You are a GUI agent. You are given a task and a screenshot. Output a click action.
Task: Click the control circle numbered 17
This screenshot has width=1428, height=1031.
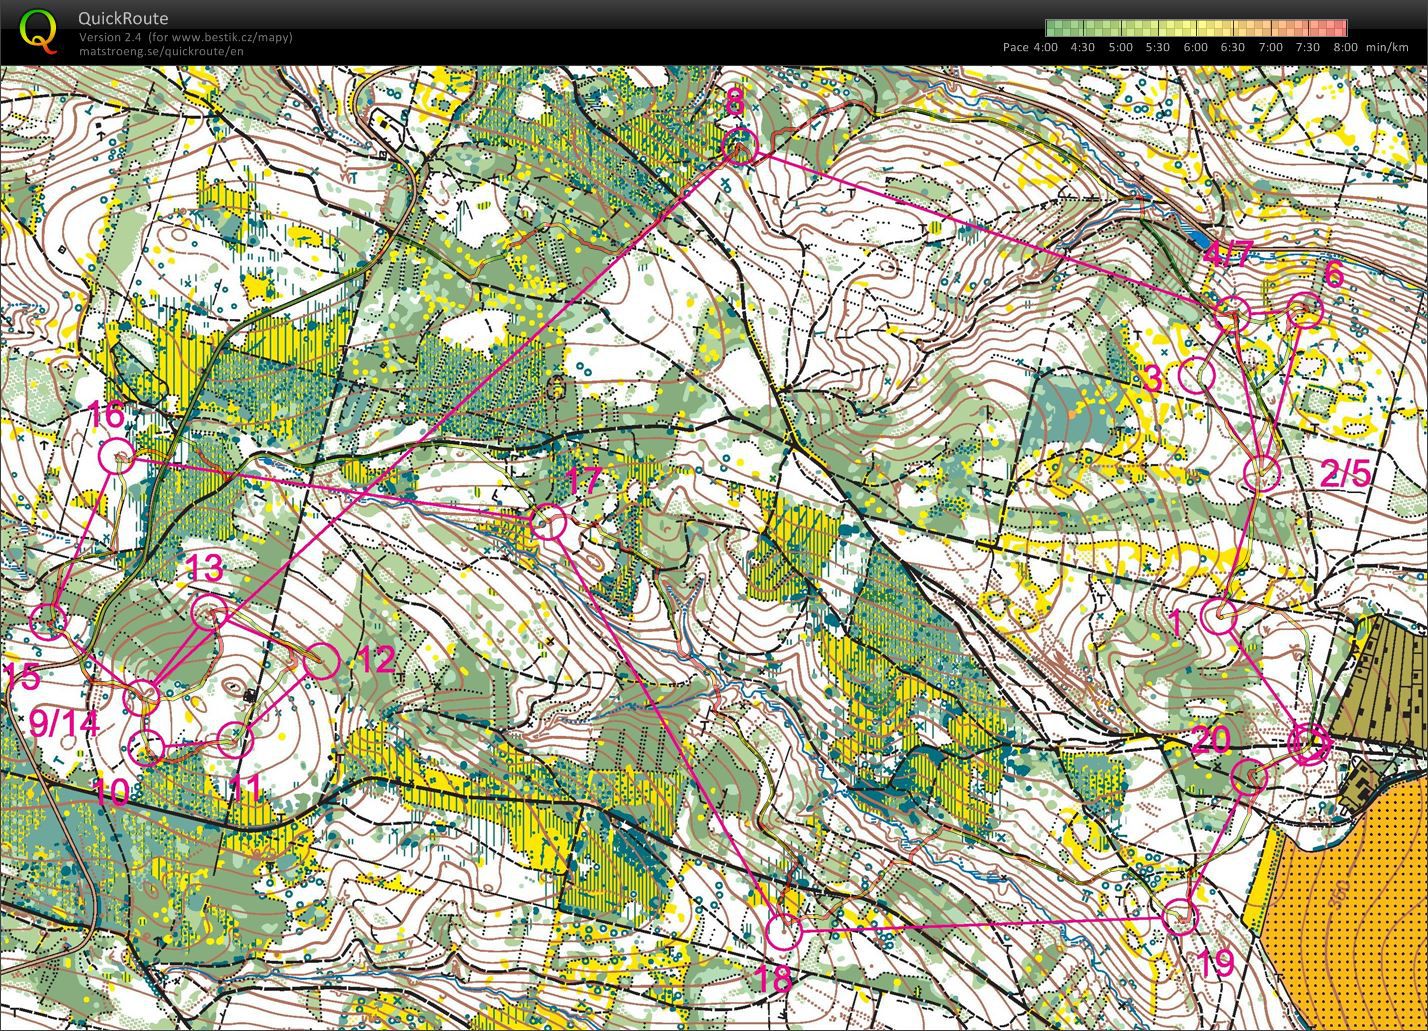(x=548, y=522)
